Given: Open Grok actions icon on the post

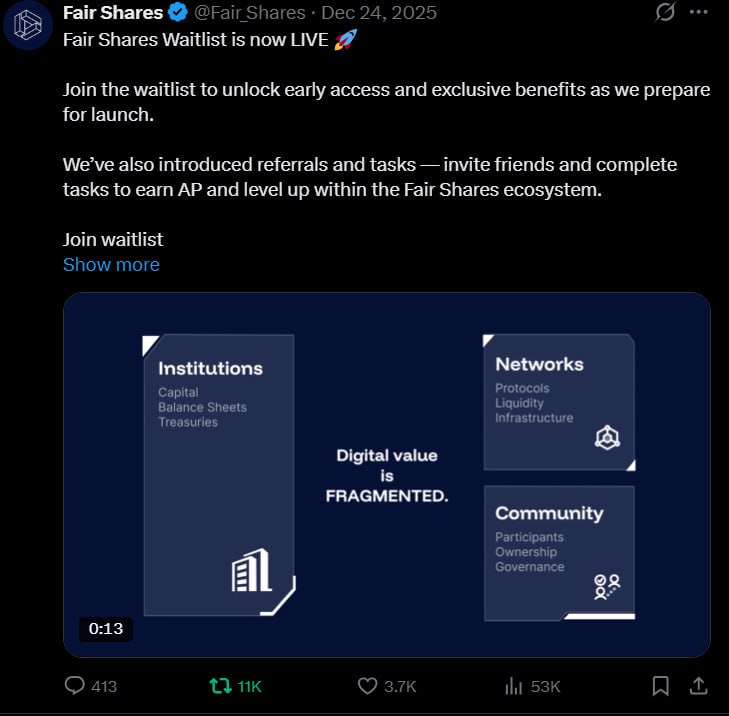Looking at the screenshot, I should [664, 13].
